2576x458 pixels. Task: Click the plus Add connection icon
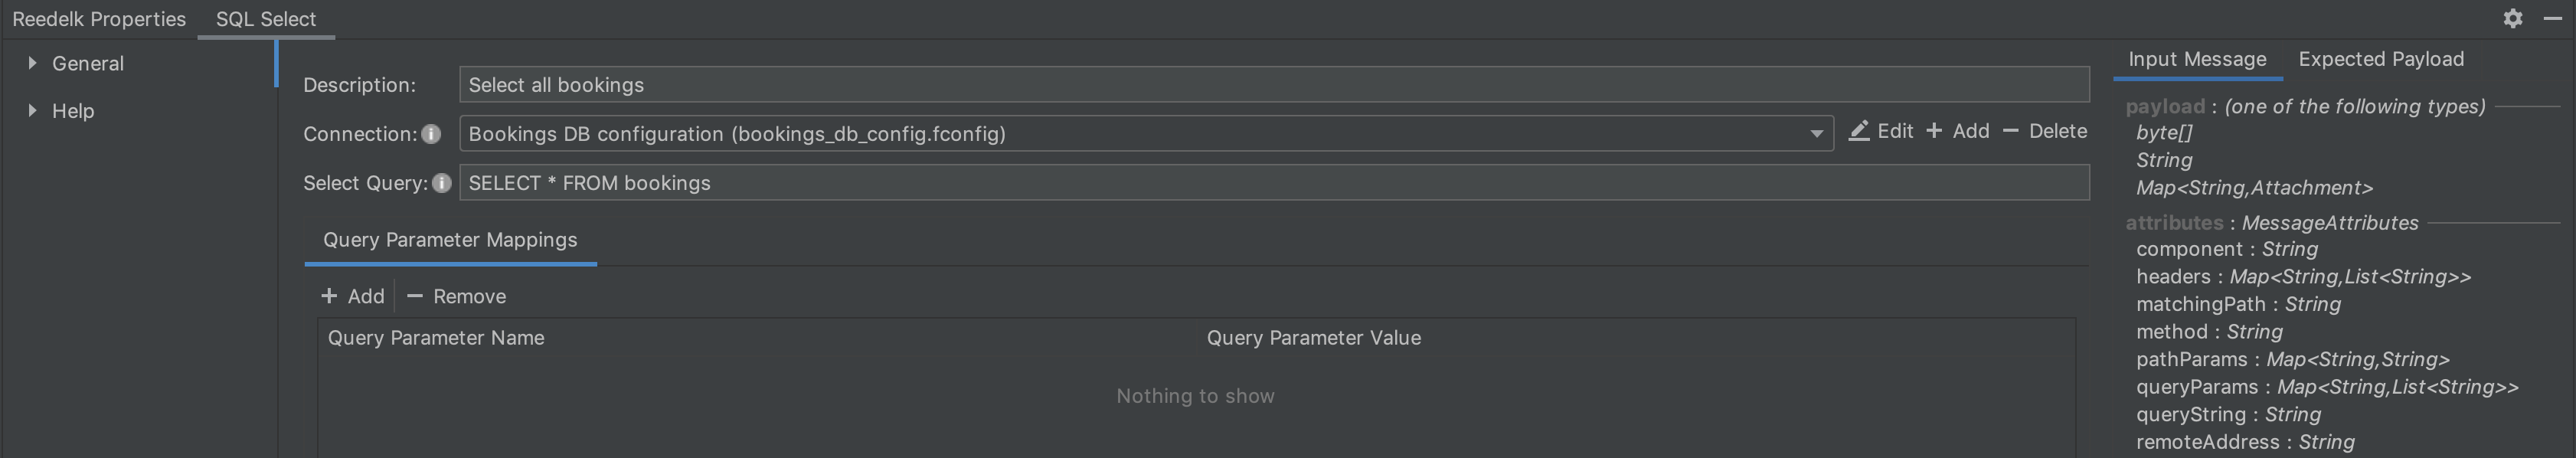pyautogui.click(x=1934, y=131)
